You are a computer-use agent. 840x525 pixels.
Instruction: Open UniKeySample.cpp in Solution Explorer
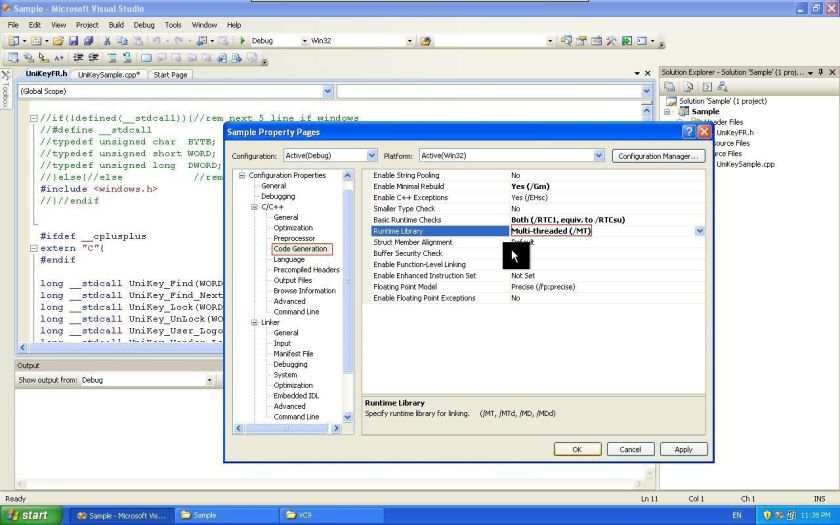pyautogui.click(x=746, y=164)
